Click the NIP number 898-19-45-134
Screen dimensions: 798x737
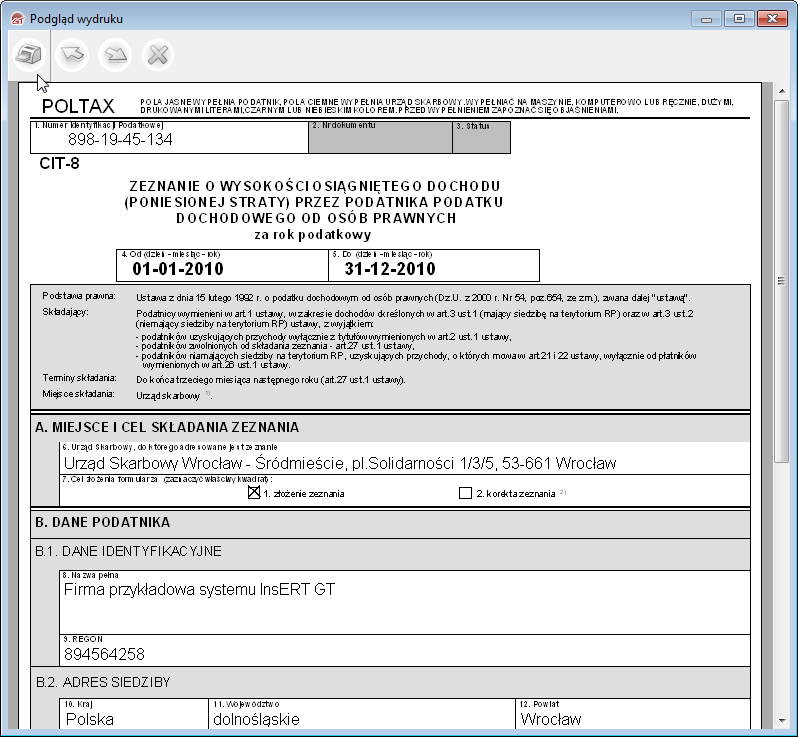tap(120, 140)
